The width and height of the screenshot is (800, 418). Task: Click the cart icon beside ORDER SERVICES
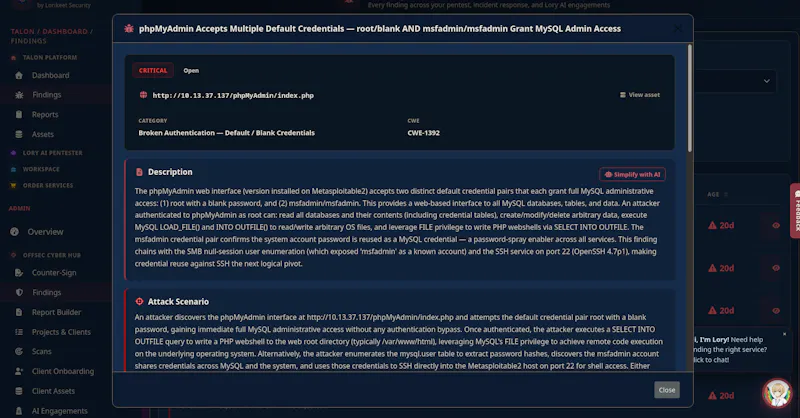coord(13,185)
